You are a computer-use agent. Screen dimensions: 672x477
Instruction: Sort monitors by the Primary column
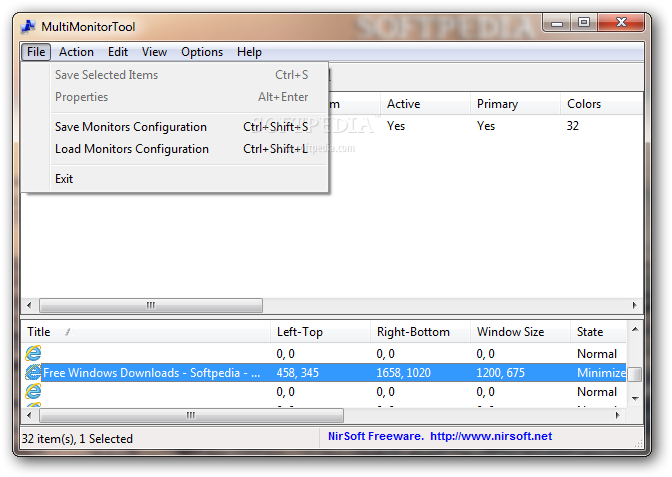[x=515, y=104]
